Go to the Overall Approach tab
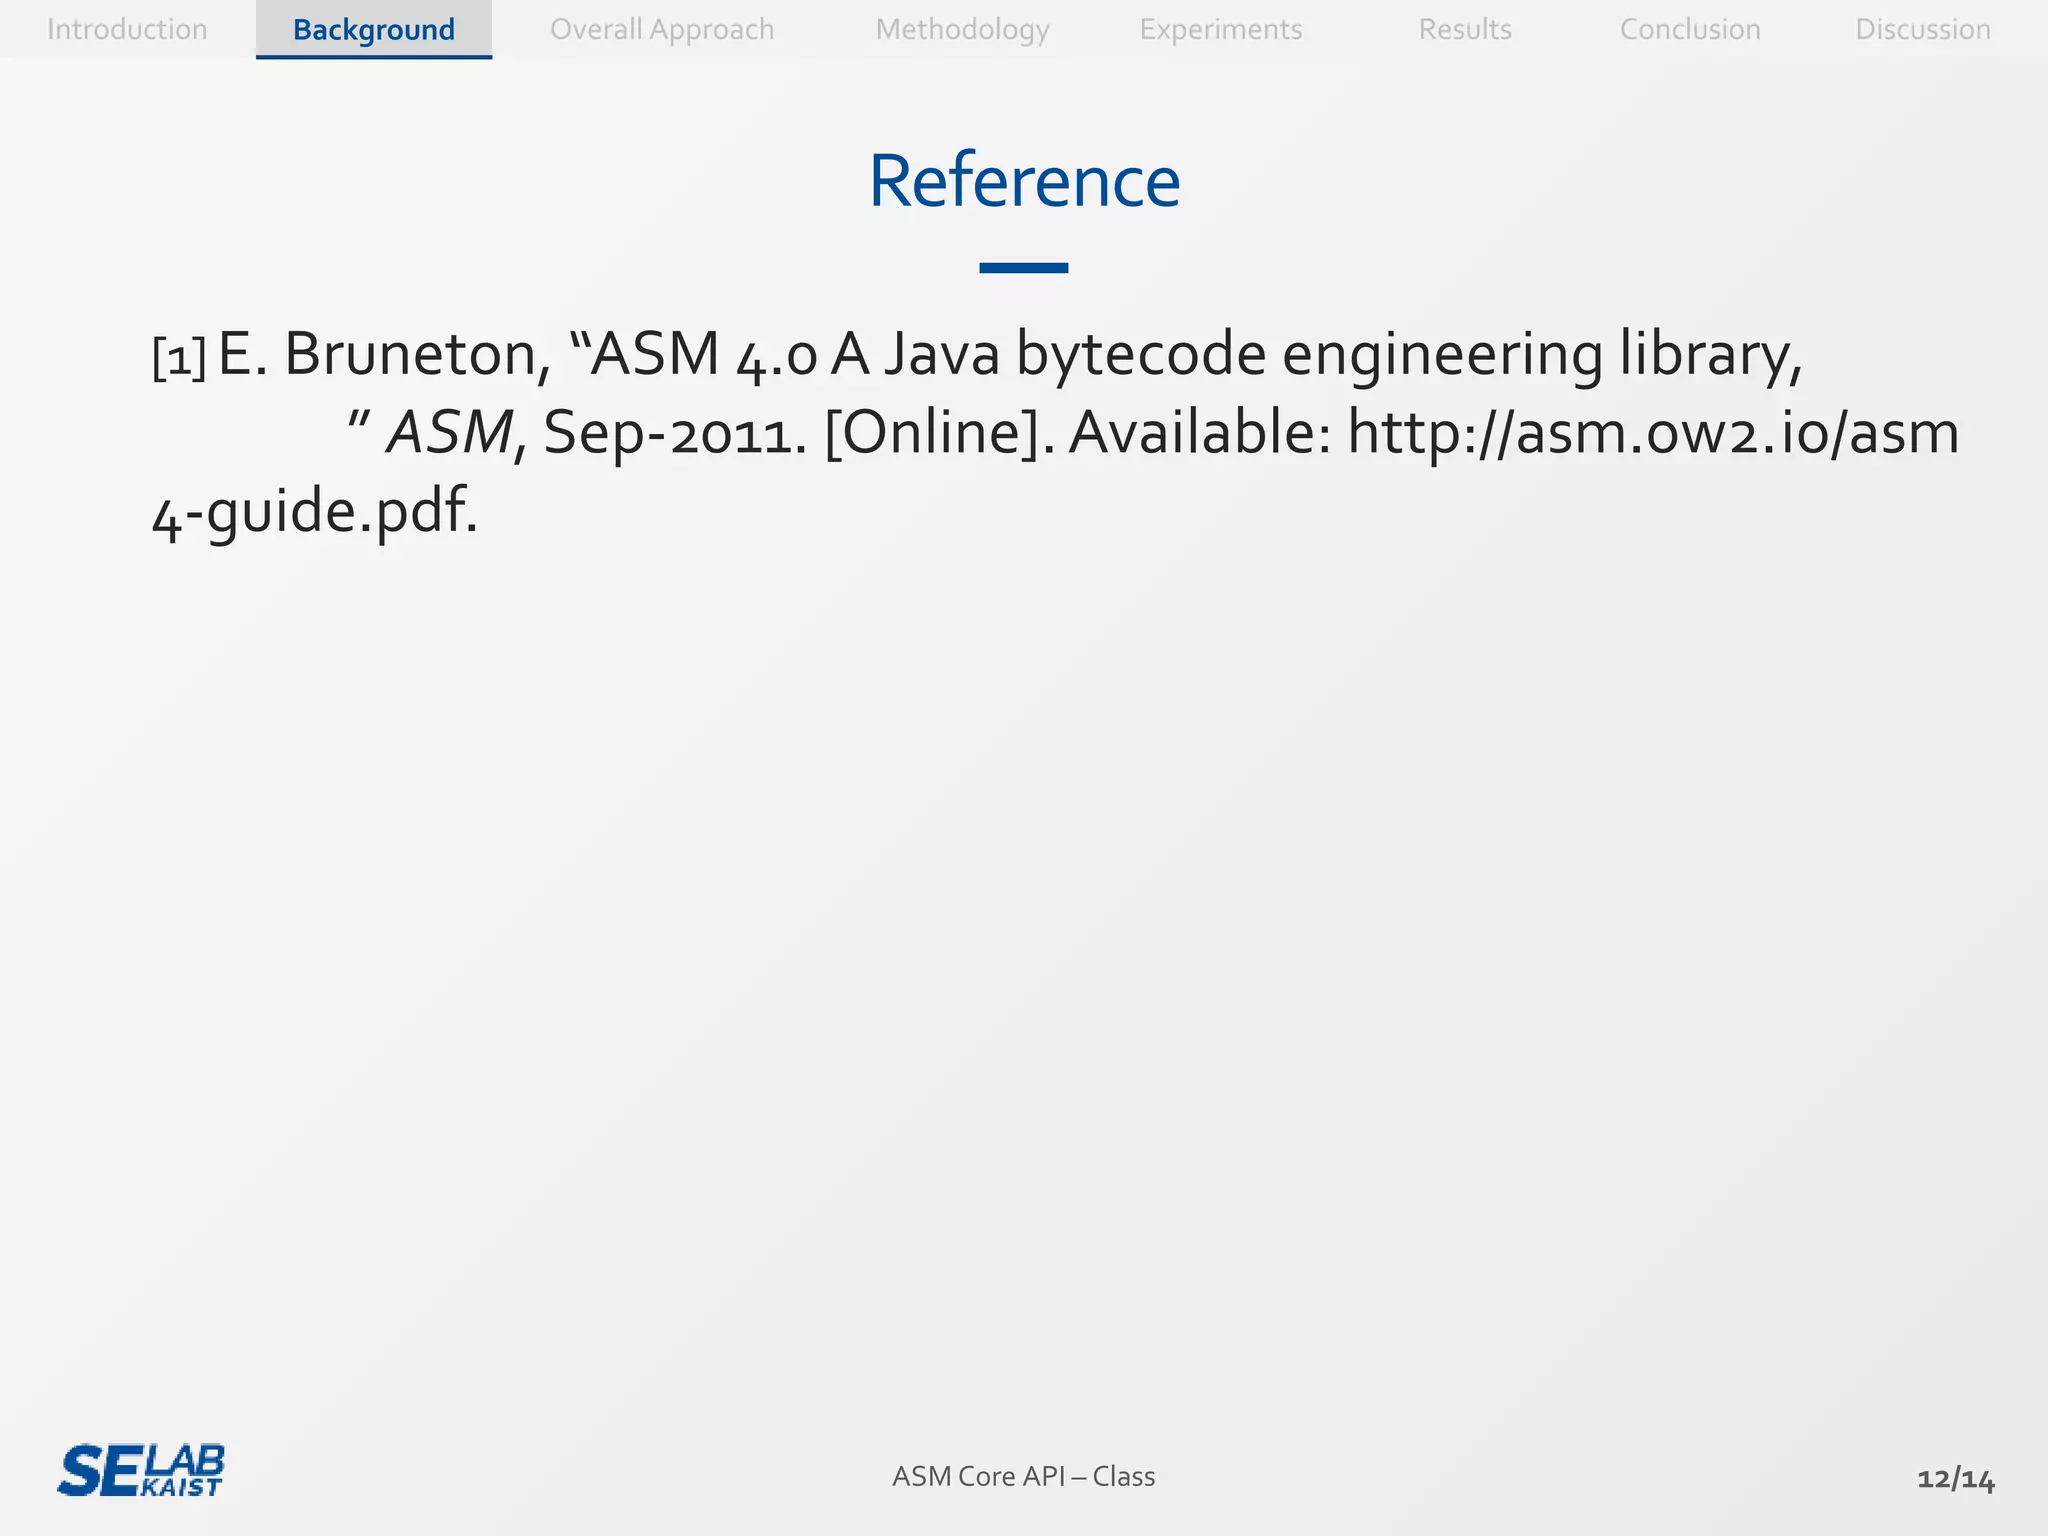The height and width of the screenshot is (1536, 2048). [x=662, y=29]
